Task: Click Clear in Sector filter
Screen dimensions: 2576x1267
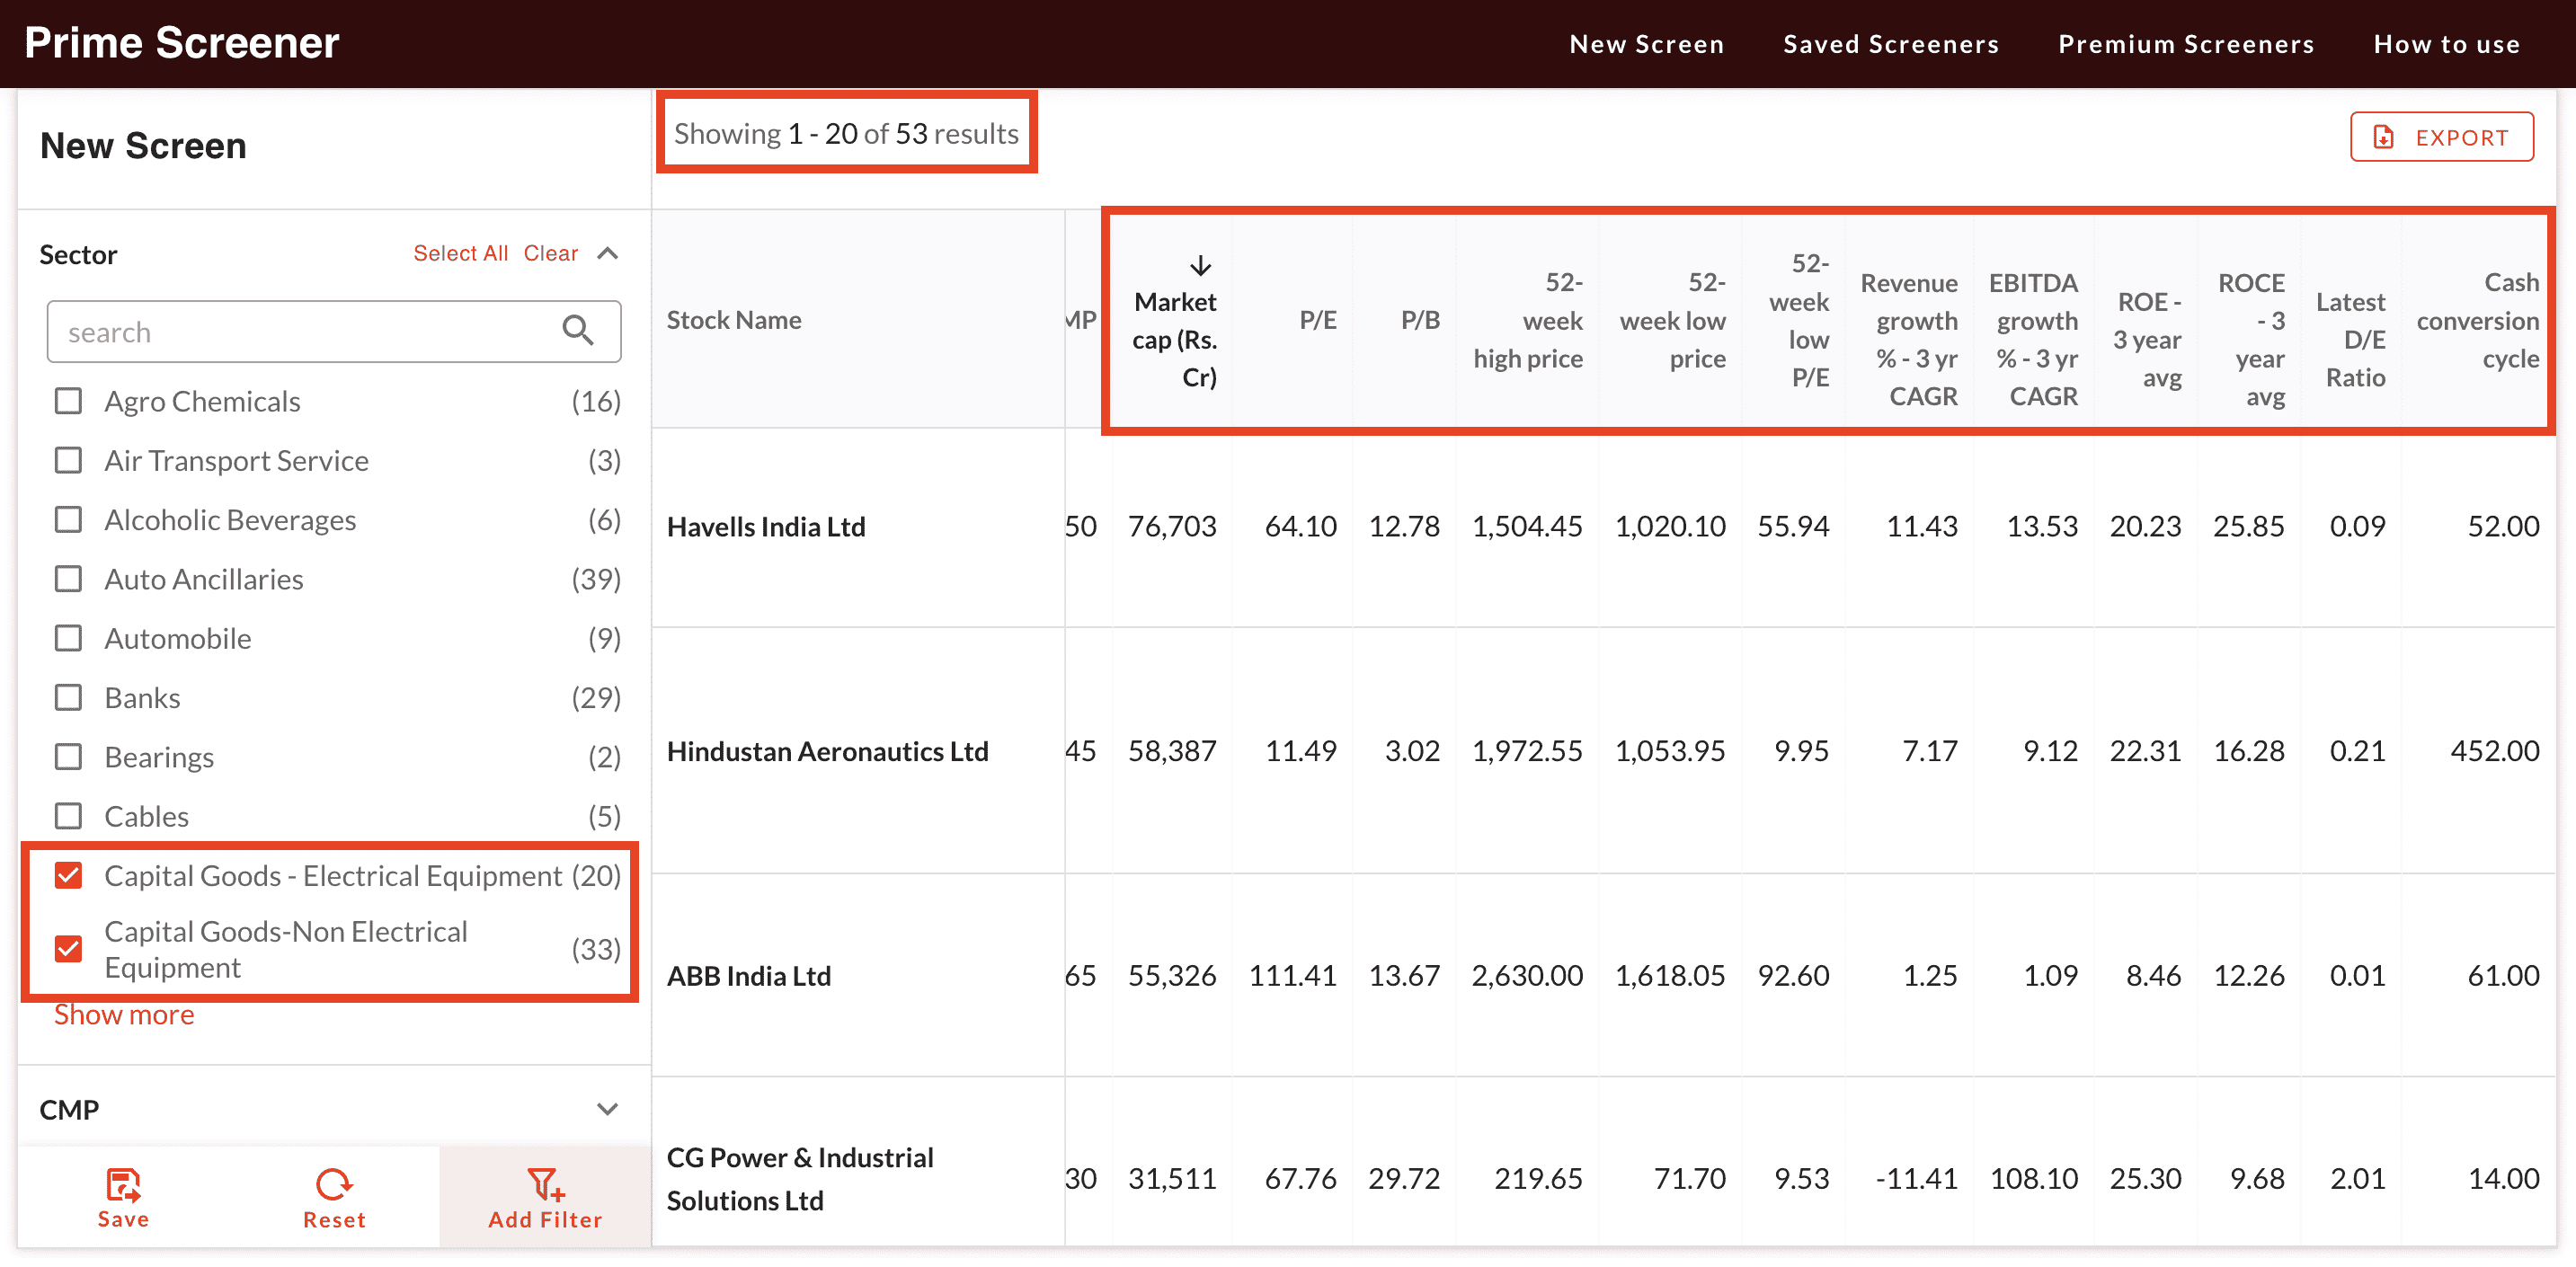Action: (551, 253)
